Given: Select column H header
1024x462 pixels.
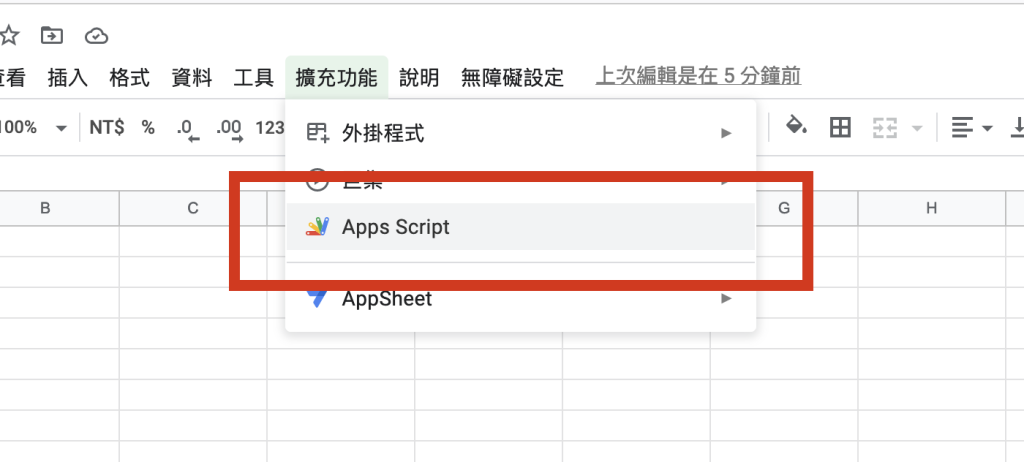Looking at the screenshot, I should click(931, 208).
